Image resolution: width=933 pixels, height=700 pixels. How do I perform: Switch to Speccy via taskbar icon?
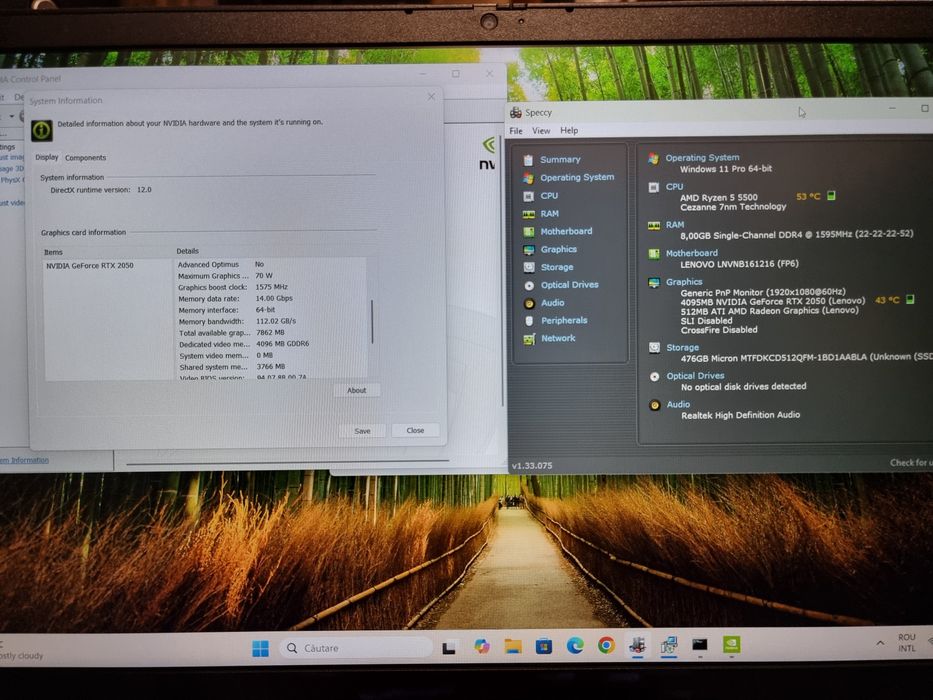coord(638,645)
